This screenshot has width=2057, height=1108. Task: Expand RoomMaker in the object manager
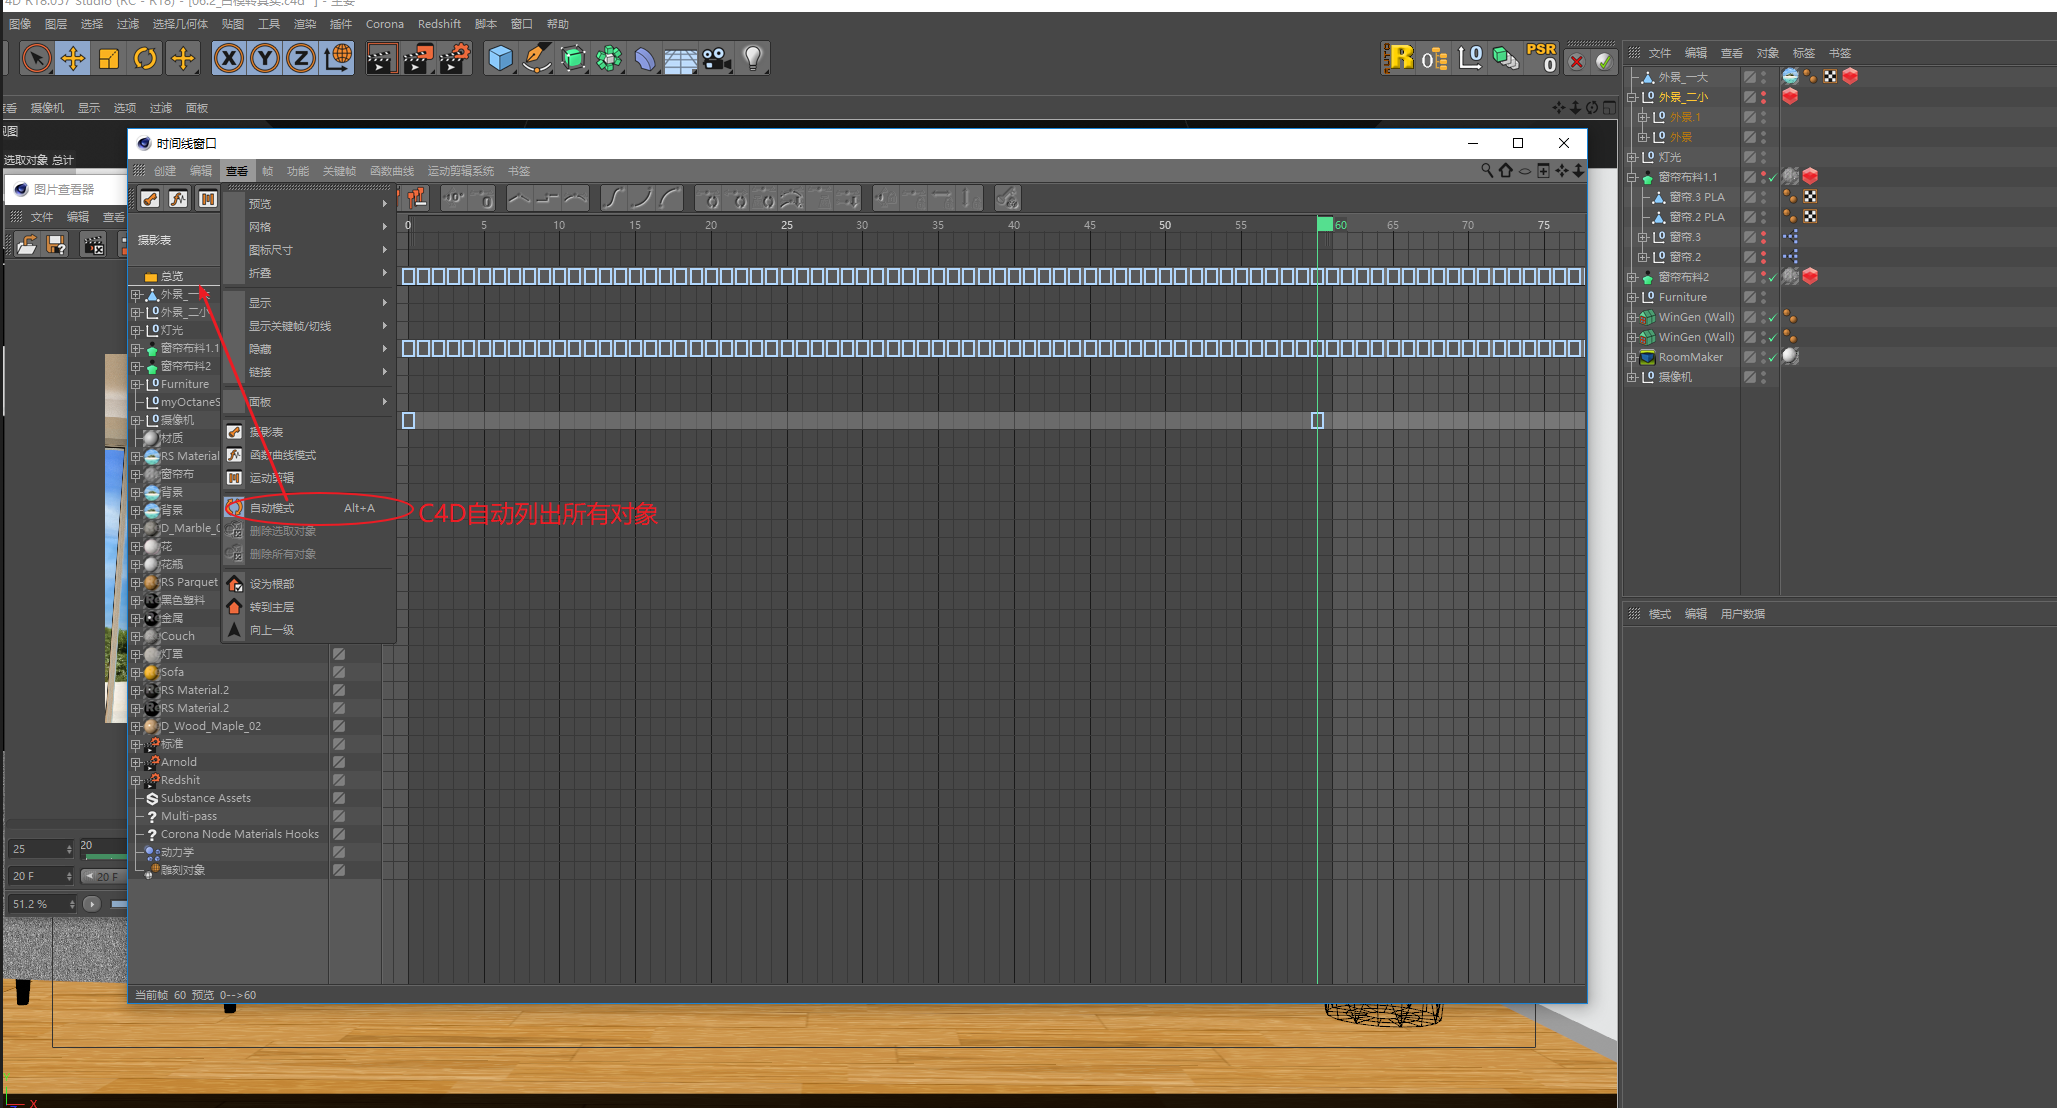pyautogui.click(x=1631, y=357)
